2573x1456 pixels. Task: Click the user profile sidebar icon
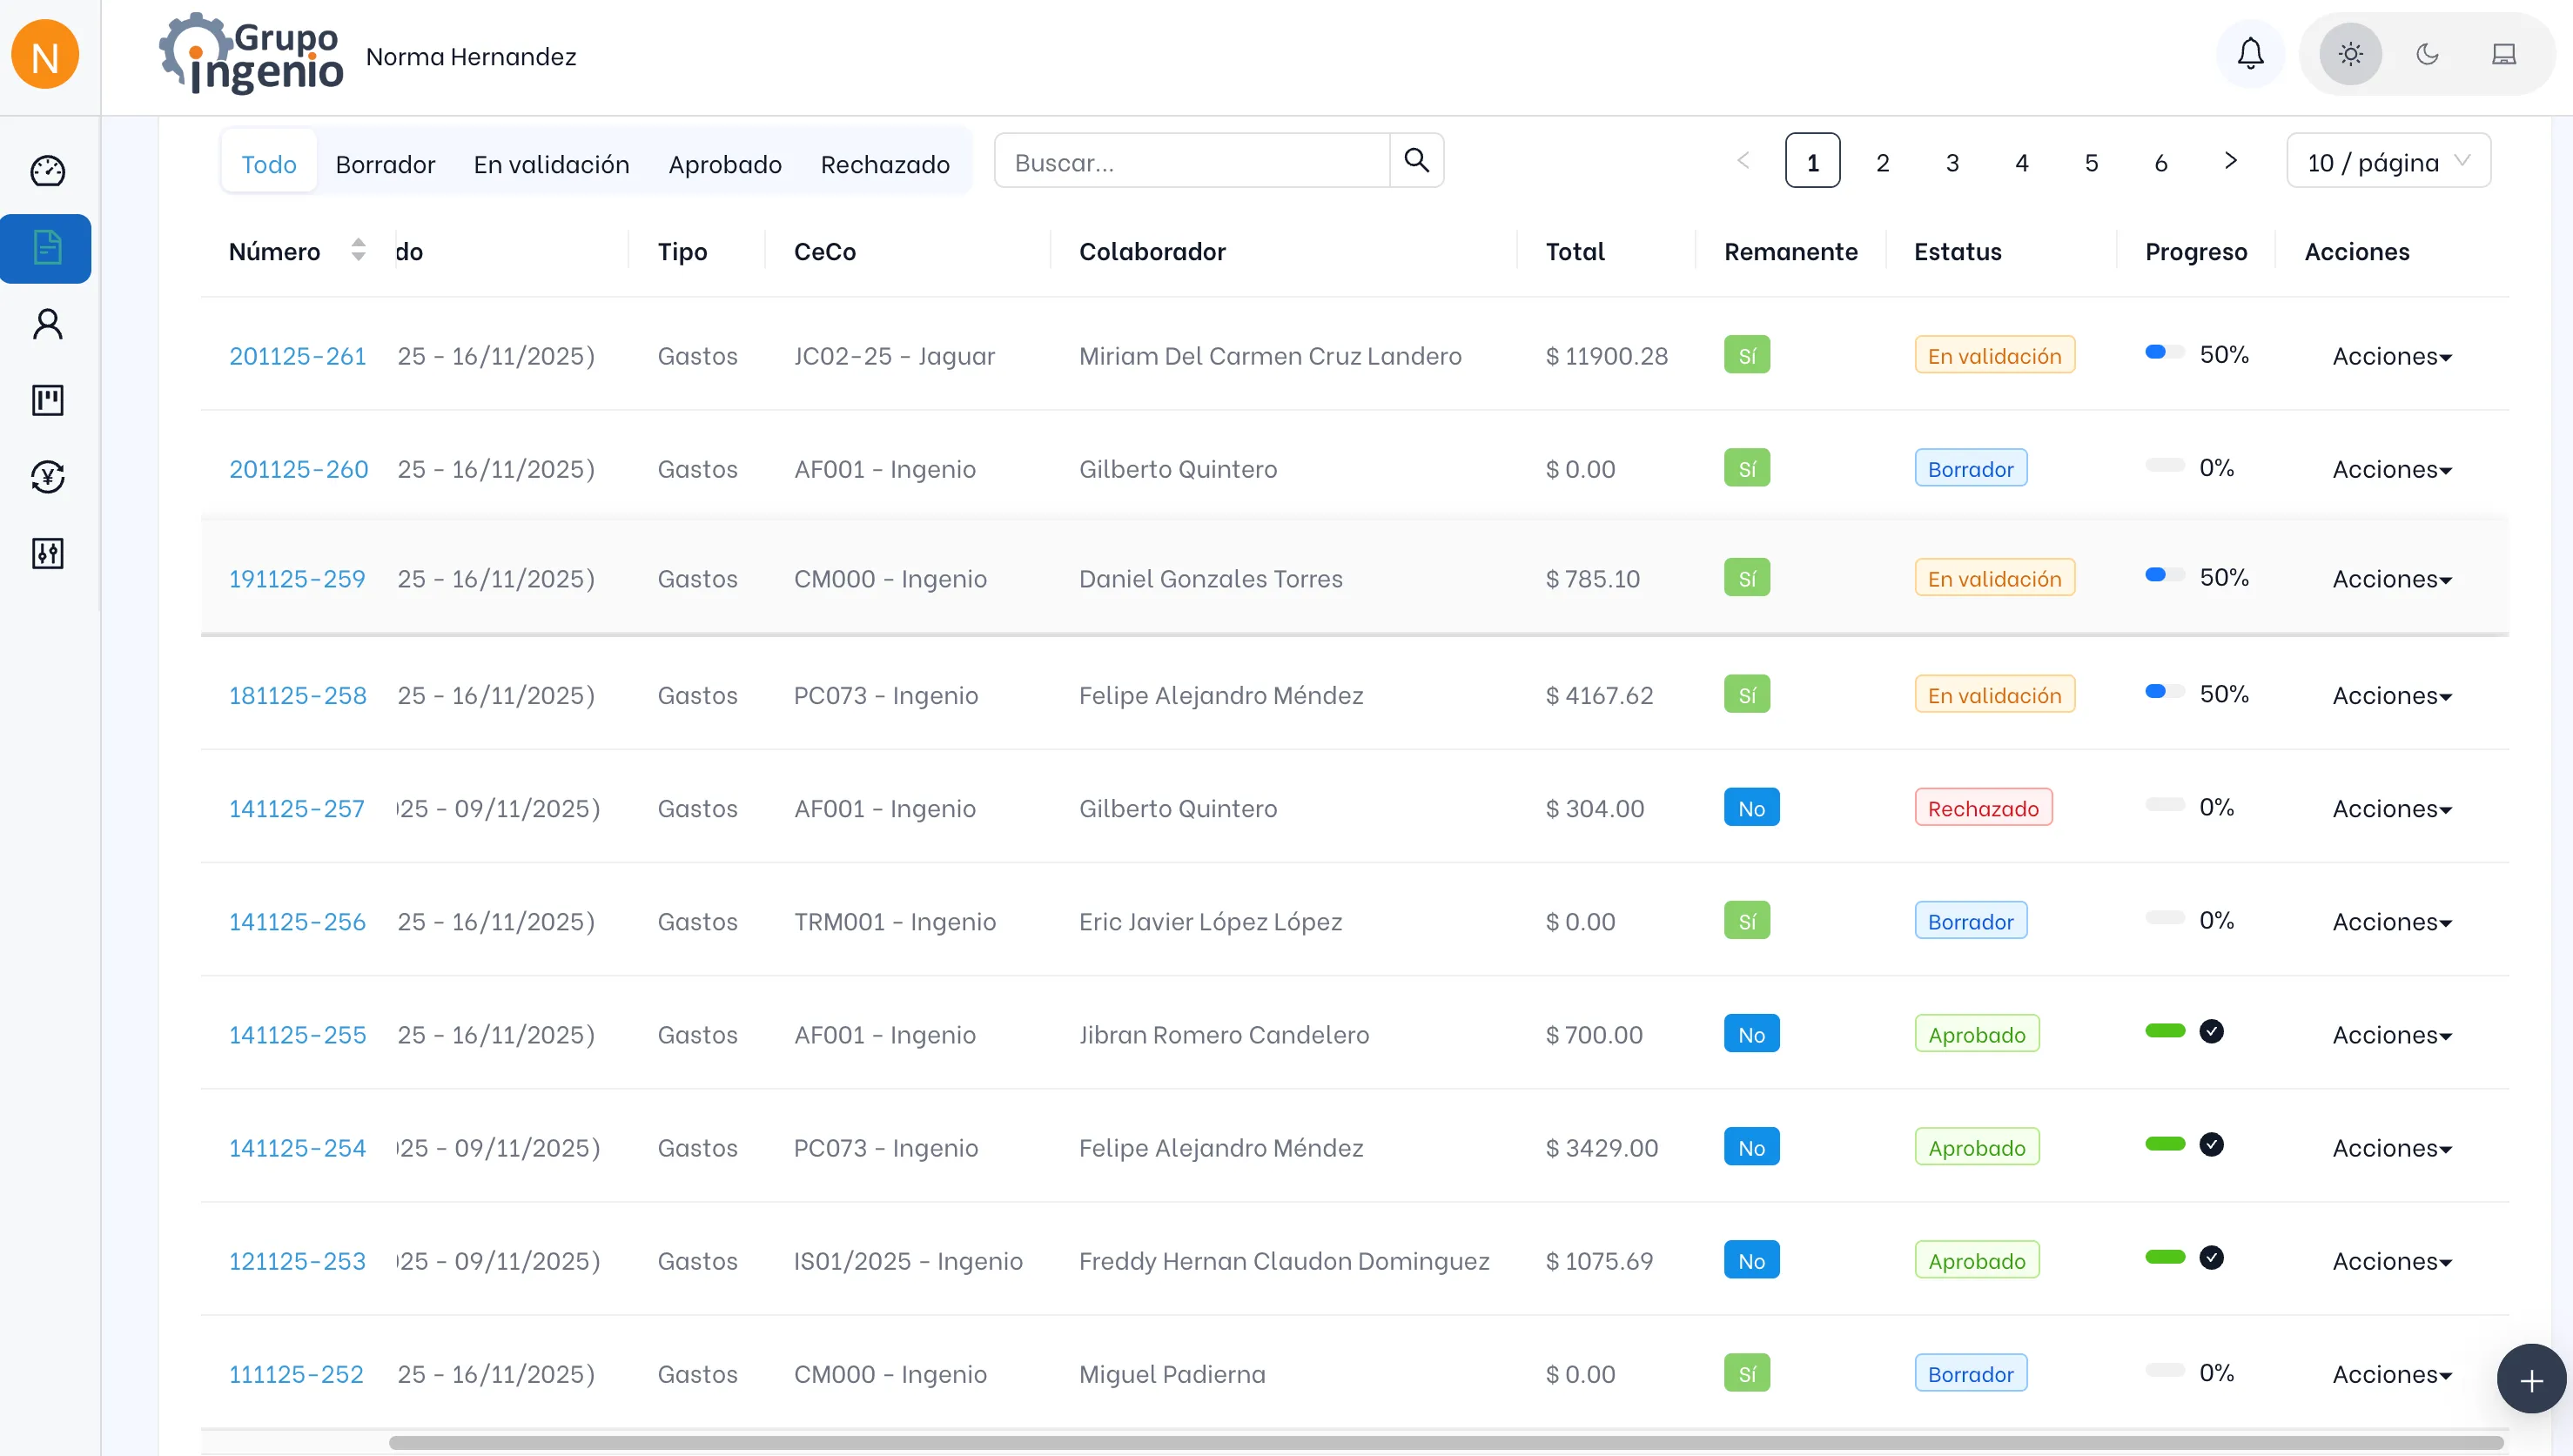pyautogui.click(x=47, y=324)
